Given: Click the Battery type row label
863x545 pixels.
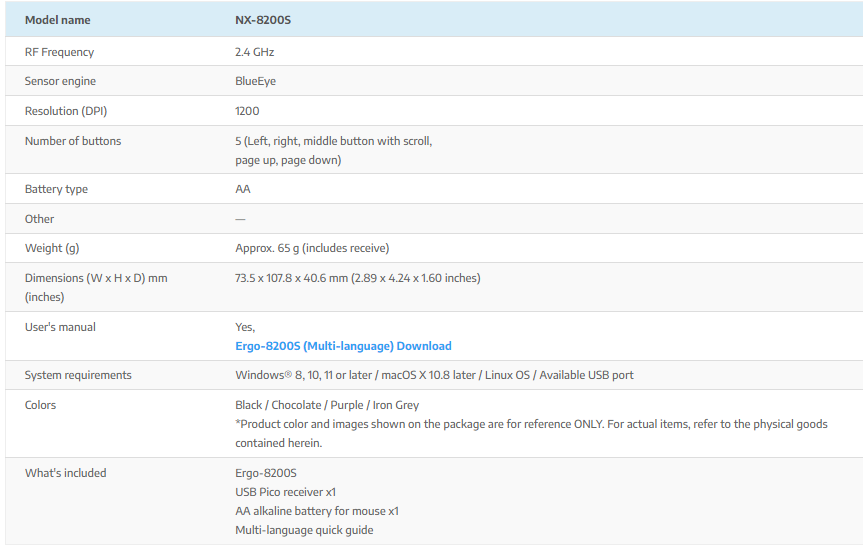Looking at the screenshot, I should tap(56, 189).
